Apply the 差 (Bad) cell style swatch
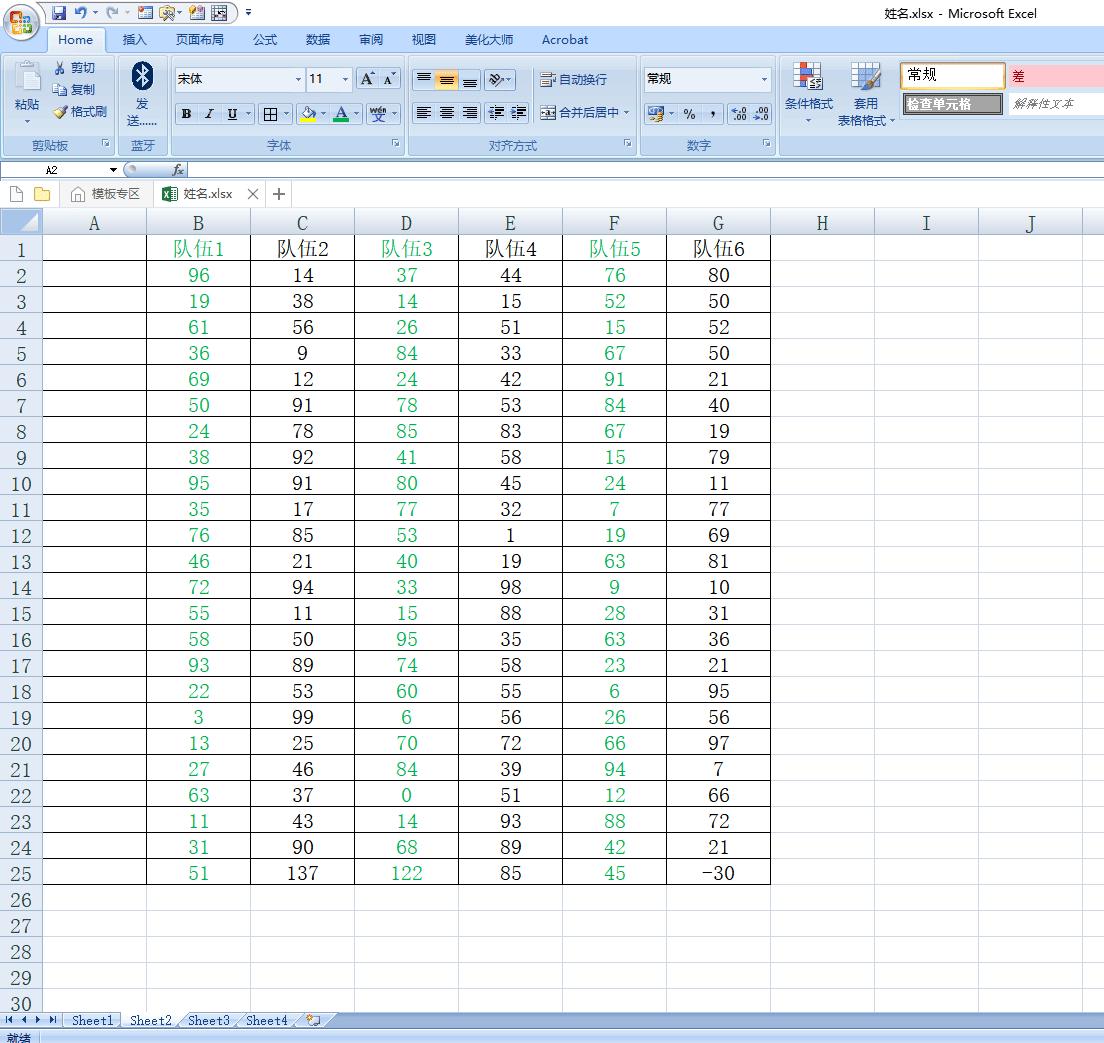Screen dimensions: 1104x1043 tap(1055, 76)
